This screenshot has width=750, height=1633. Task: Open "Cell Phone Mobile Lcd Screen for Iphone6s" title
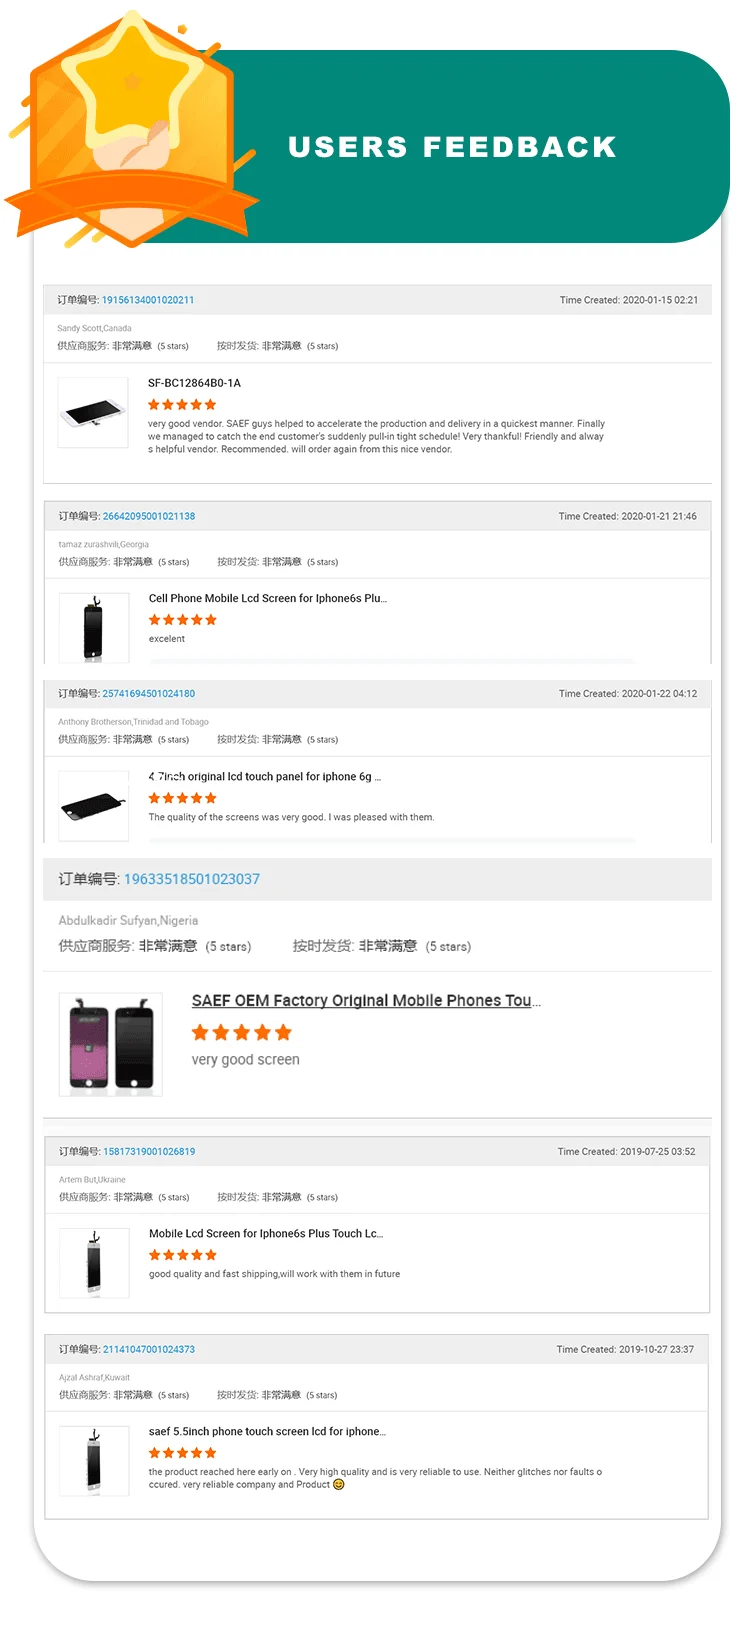pyautogui.click(x=267, y=598)
